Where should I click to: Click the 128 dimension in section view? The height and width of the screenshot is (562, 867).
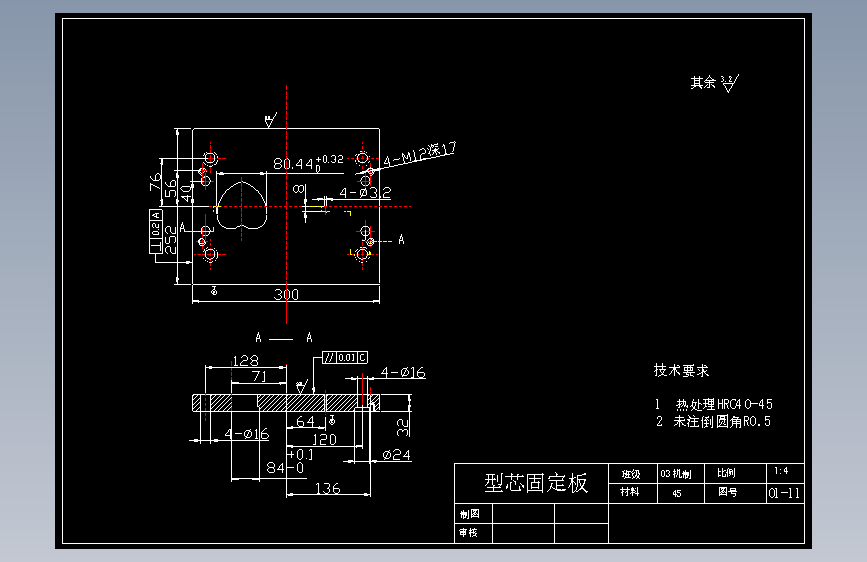(246, 361)
